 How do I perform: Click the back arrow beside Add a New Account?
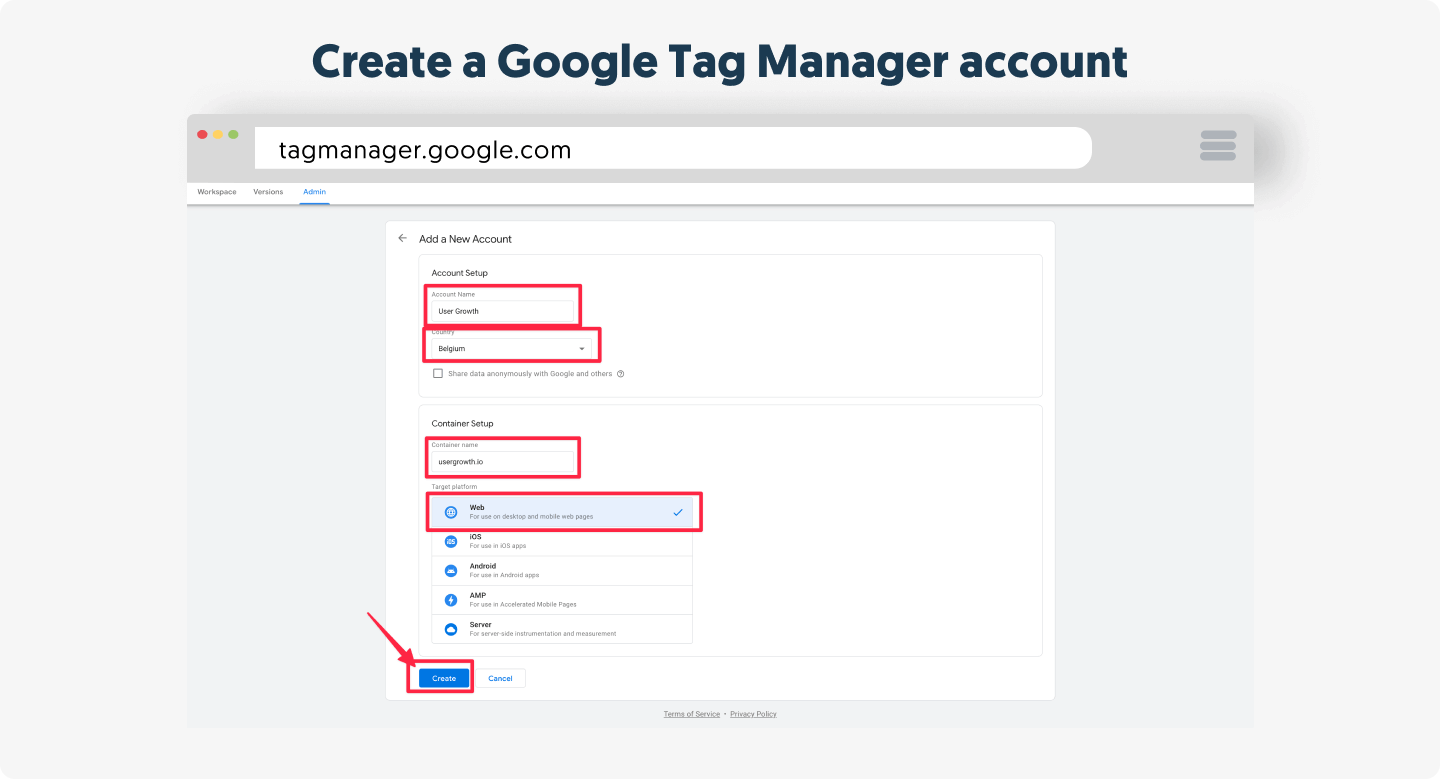tap(402, 239)
